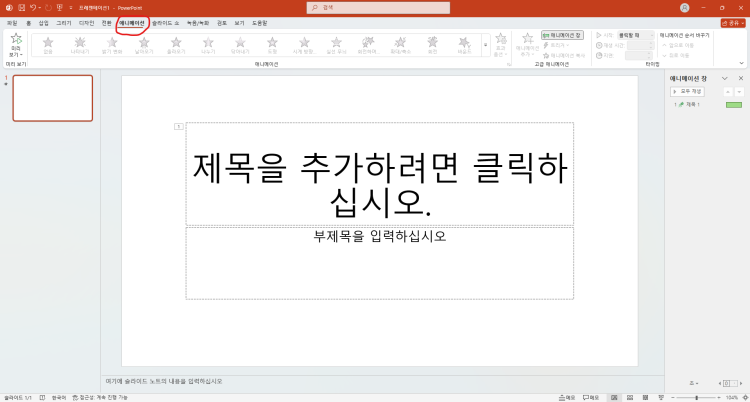The height and width of the screenshot is (402, 750).
Task: Select the 밝기 변화 (Fade) animation effect
Action: point(112,45)
